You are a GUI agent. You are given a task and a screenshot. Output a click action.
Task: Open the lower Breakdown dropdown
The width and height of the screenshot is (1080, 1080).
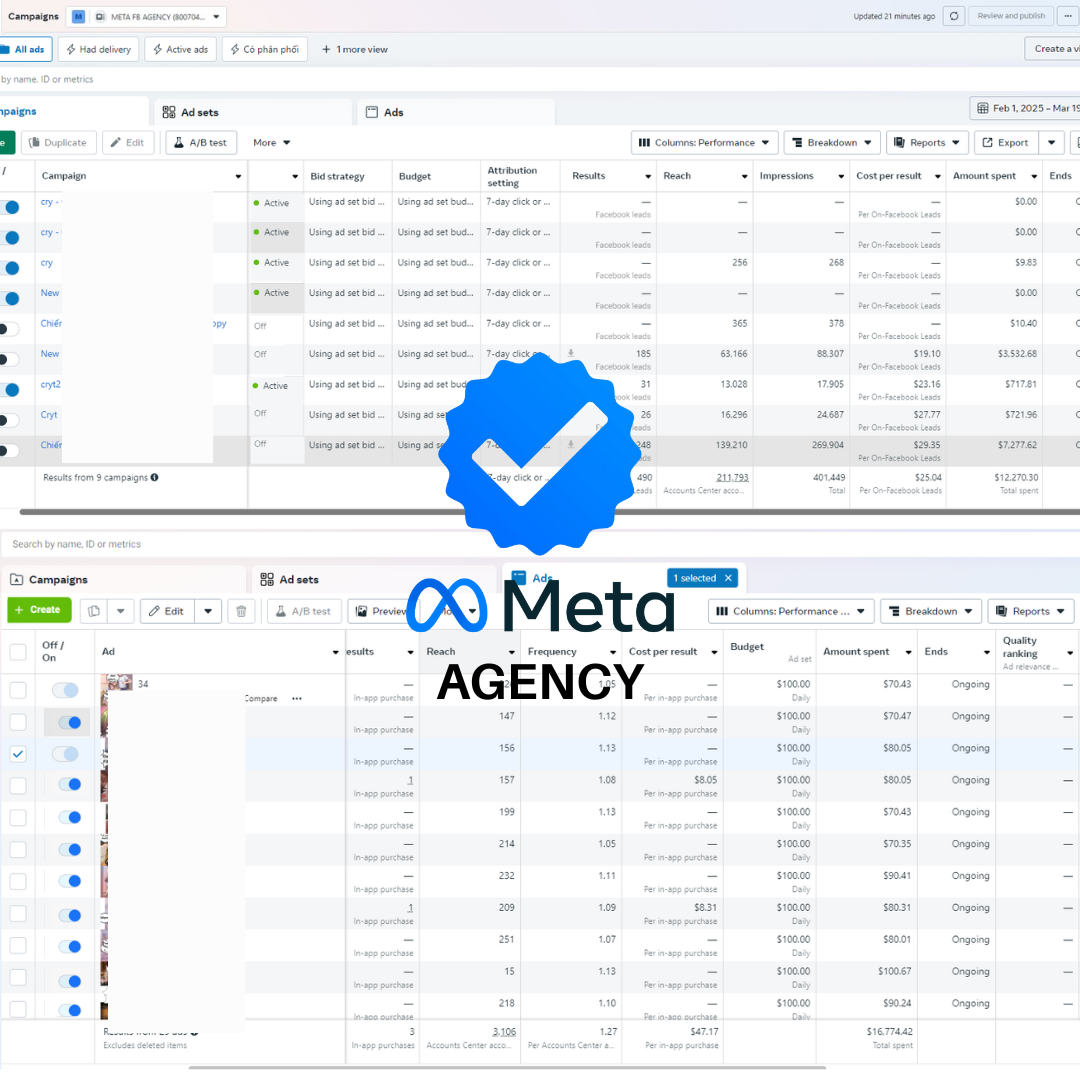click(931, 611)
